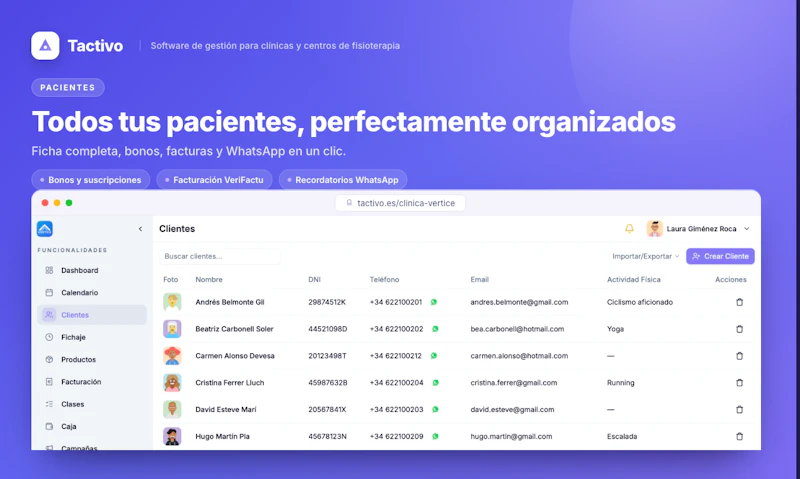Click WhatsApp icon next to +34 622100202
The image size is (800, 479).
[x=435, y=329]
